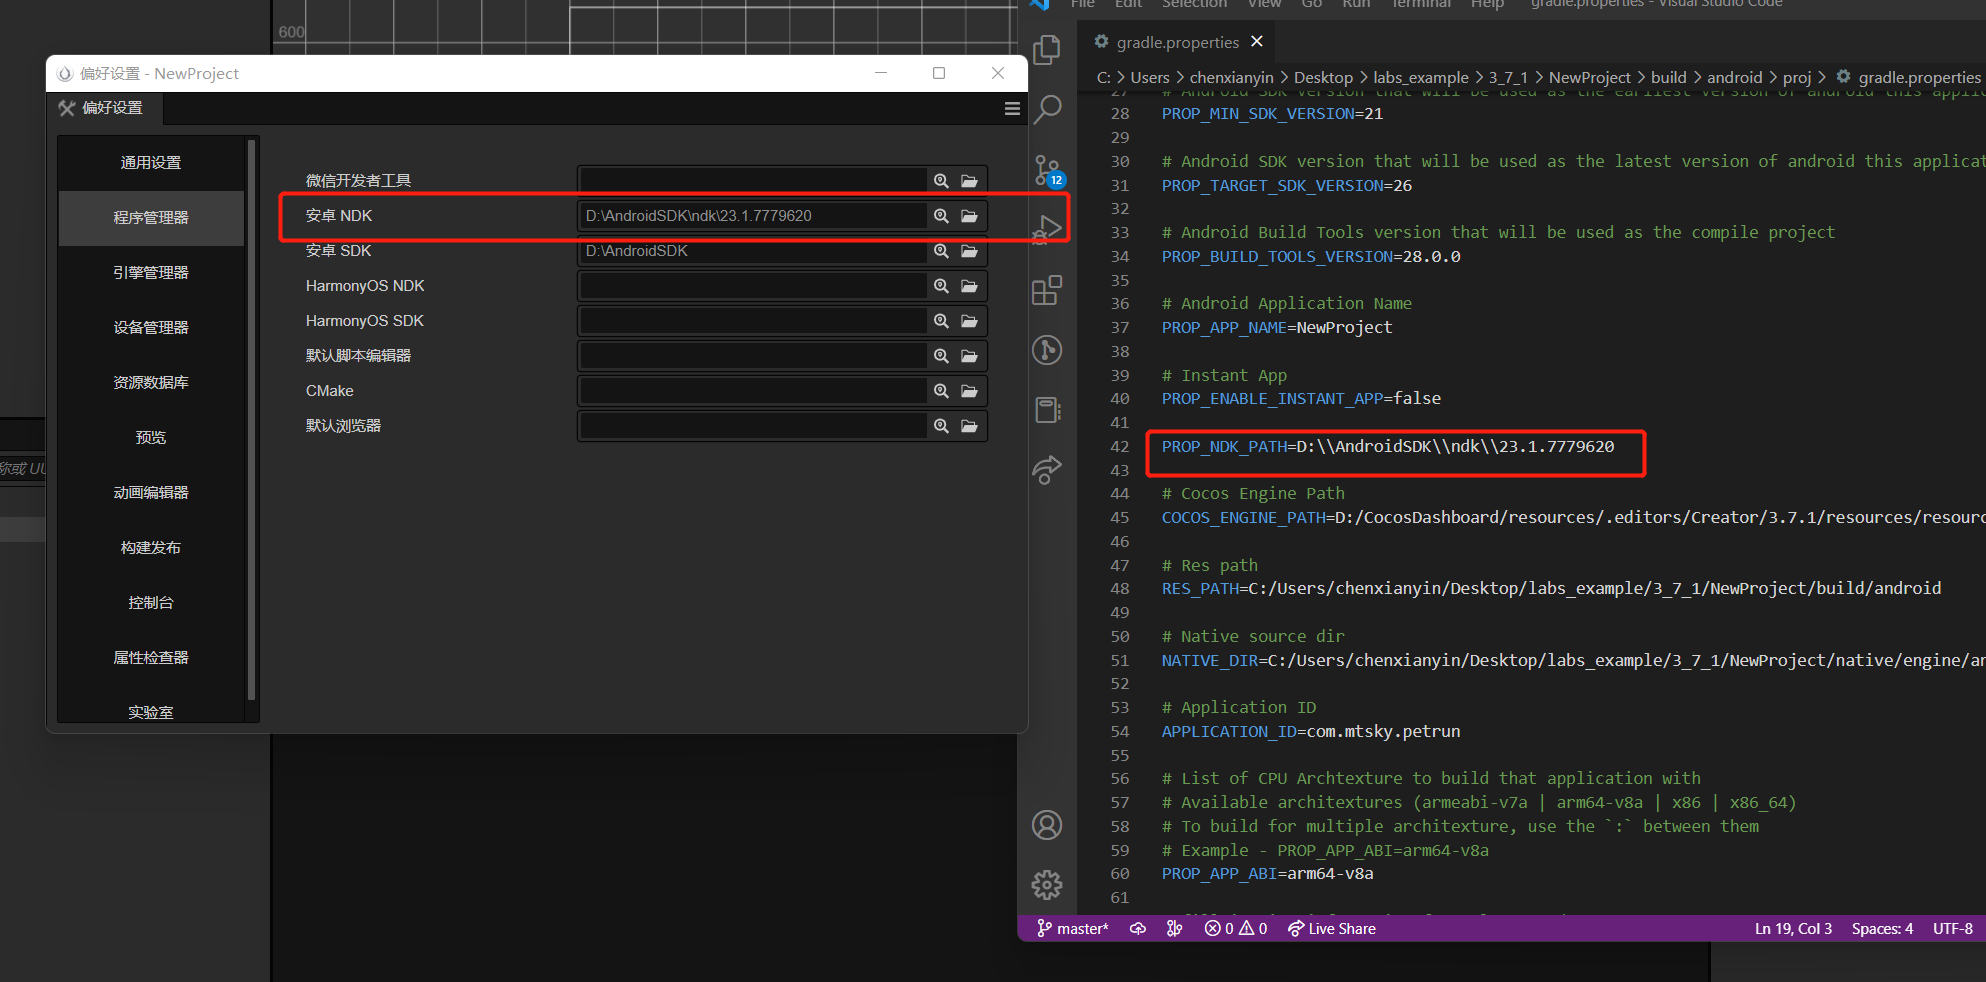Select 设备管理器 in preferences sidebar

151,328
